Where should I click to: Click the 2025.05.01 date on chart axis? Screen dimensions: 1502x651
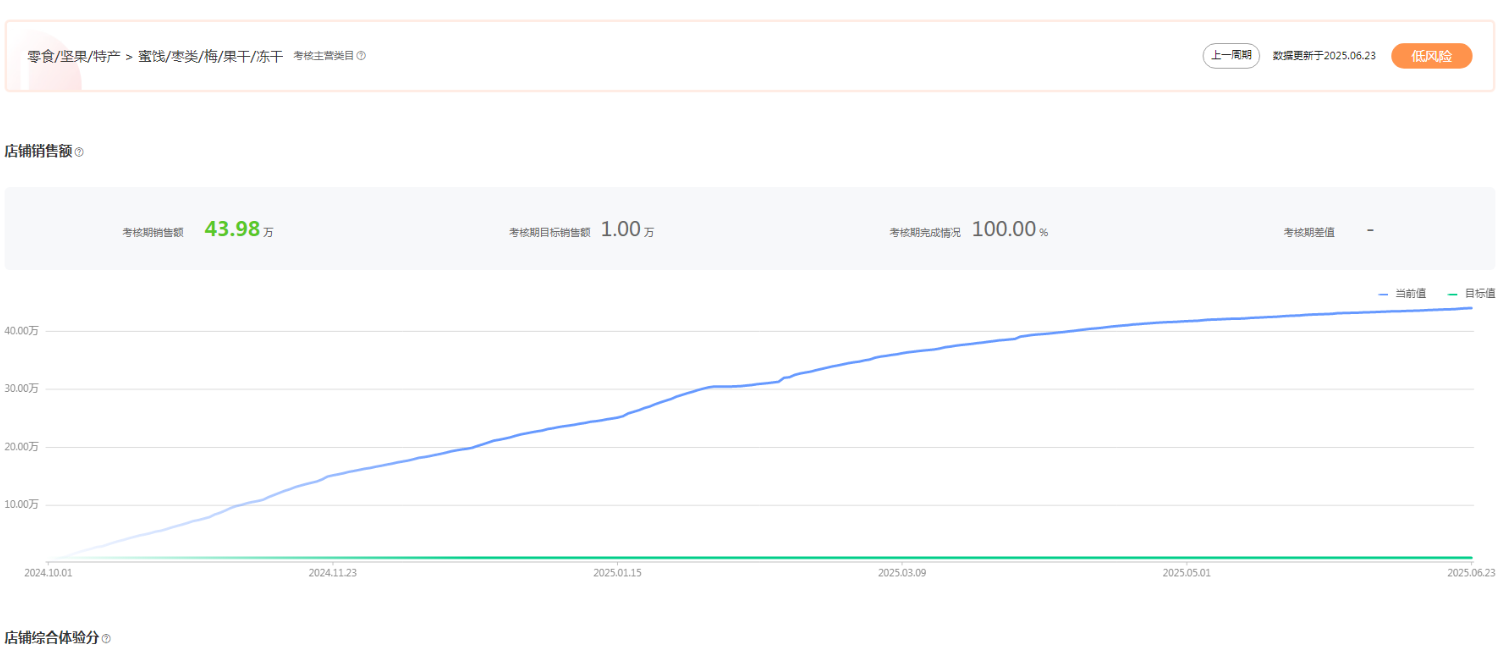(1186, 573)
